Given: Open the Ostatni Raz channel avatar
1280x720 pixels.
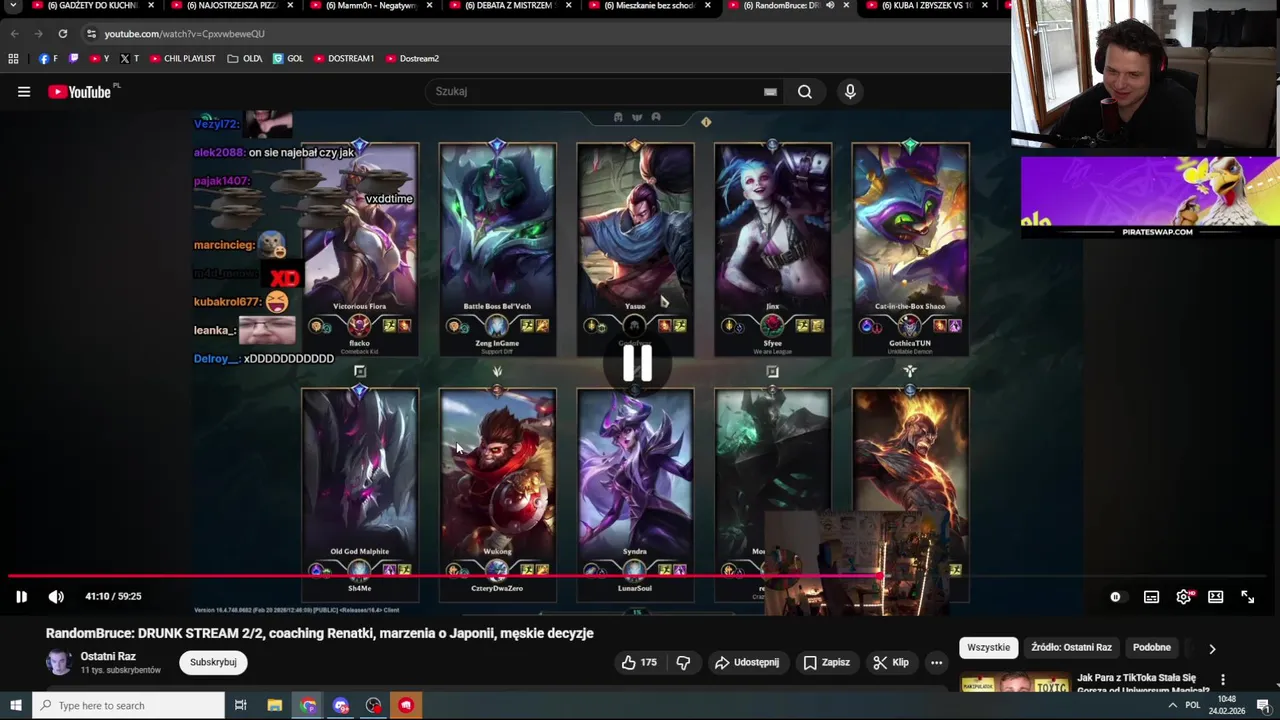Looking at the screenshot, I should [59, 662].
